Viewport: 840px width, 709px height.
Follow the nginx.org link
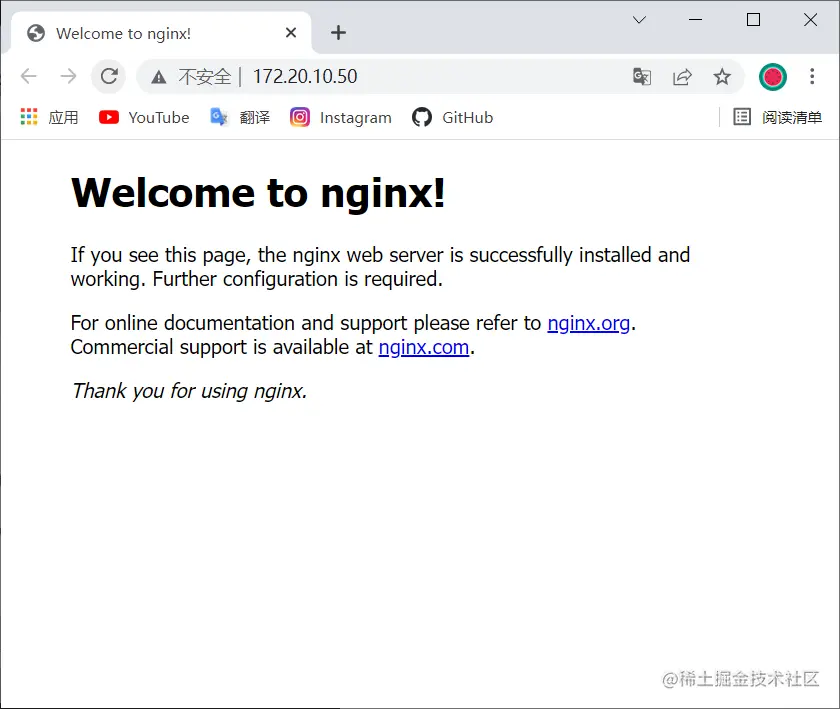pyautogui.click(x=588, y=323)
